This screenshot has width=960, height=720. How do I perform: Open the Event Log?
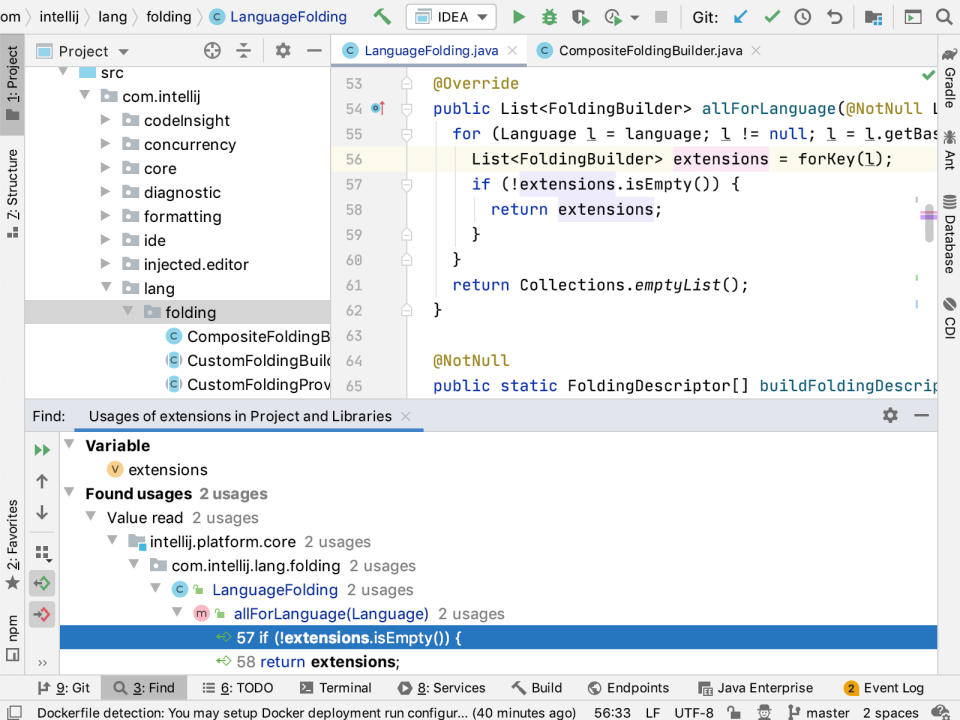click(x=892, y=688)
